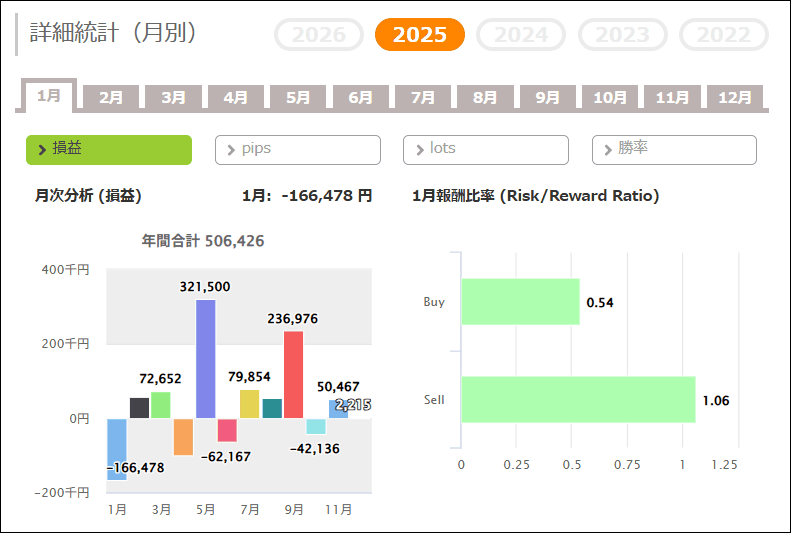Show the lots analysis view
This screenshot has height=533, width=791.
coord(486,150)
